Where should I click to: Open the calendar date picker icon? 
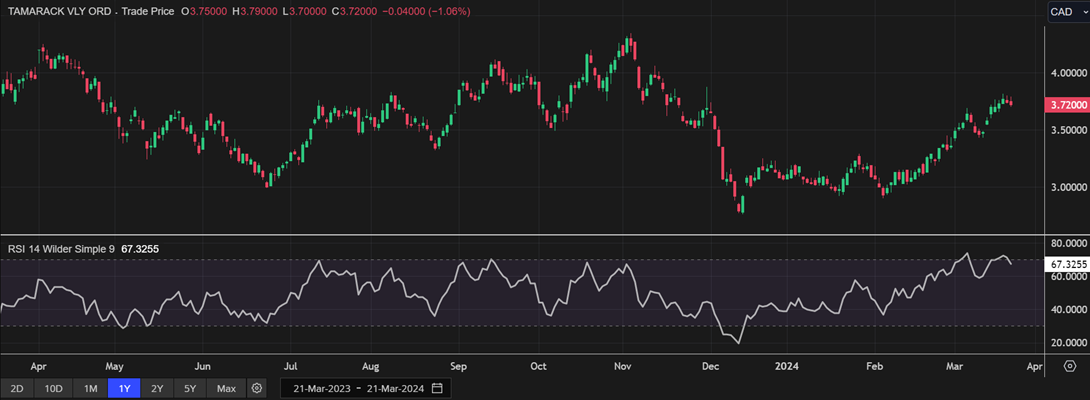click(x=437, y=387)
